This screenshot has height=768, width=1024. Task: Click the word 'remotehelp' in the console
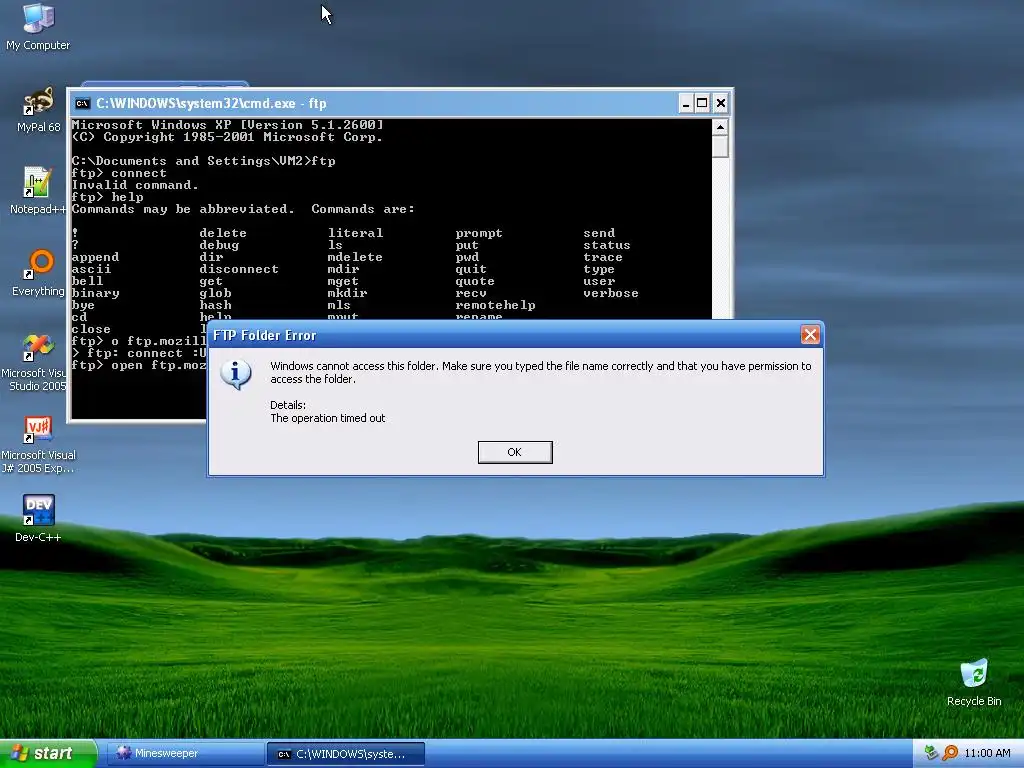495,305
